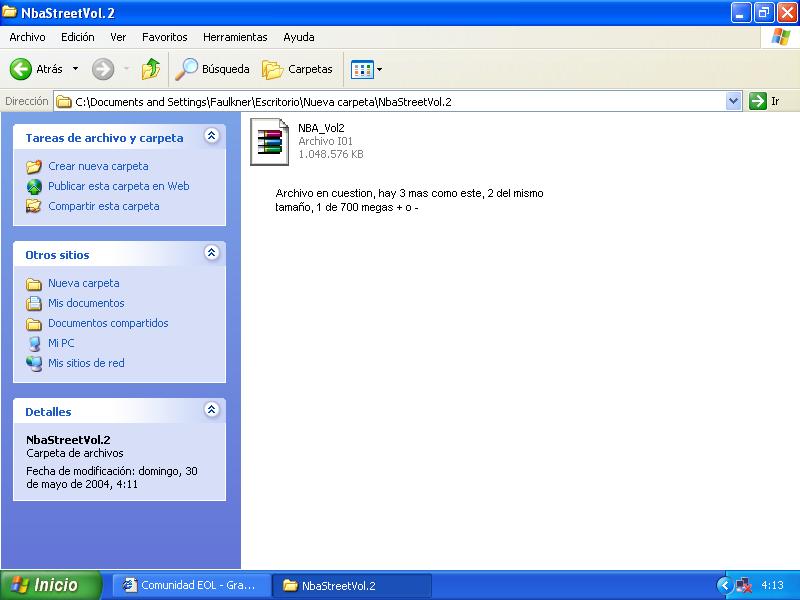Open the Favoritos menu
This screenshot has height=600, width=800.
coord(164,37)
